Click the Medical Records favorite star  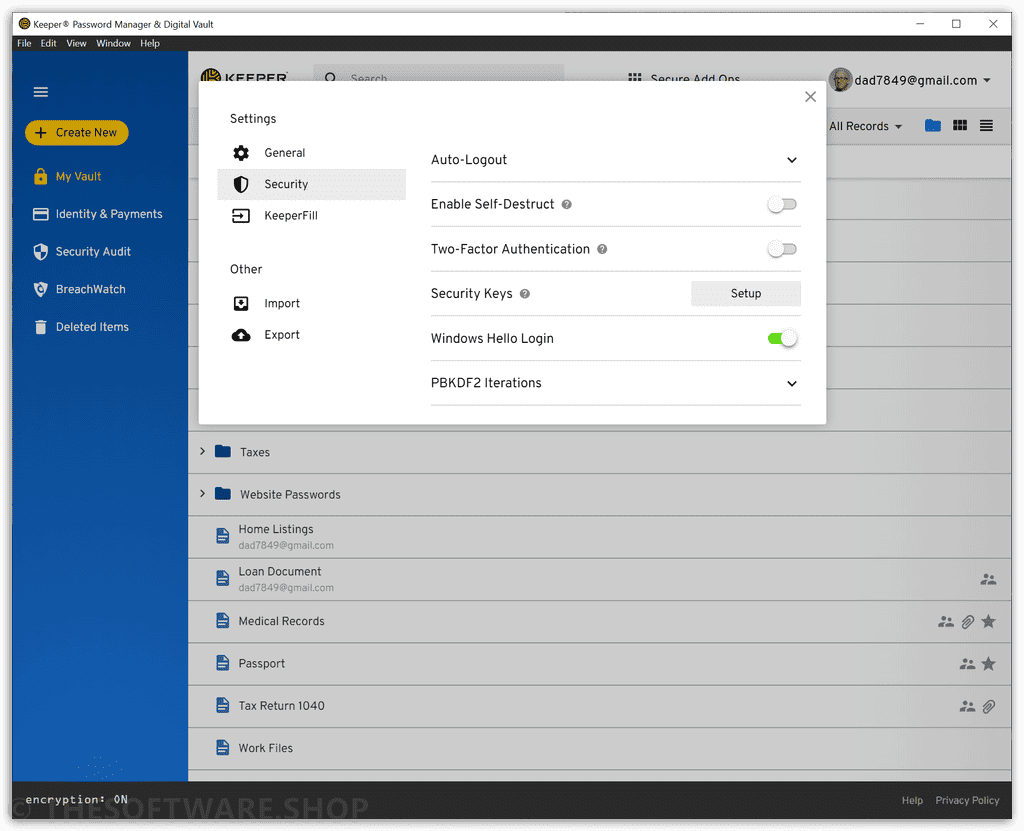pos(988,621)
